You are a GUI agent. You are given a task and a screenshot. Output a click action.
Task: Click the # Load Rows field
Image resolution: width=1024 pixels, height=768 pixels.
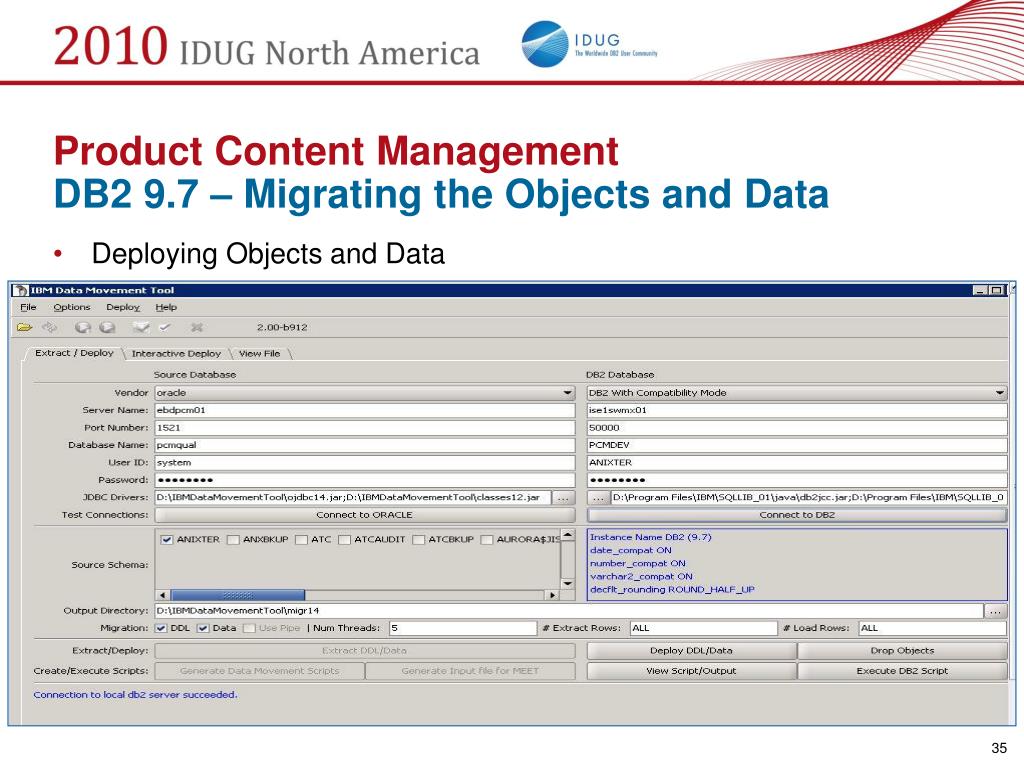point(932,628)
